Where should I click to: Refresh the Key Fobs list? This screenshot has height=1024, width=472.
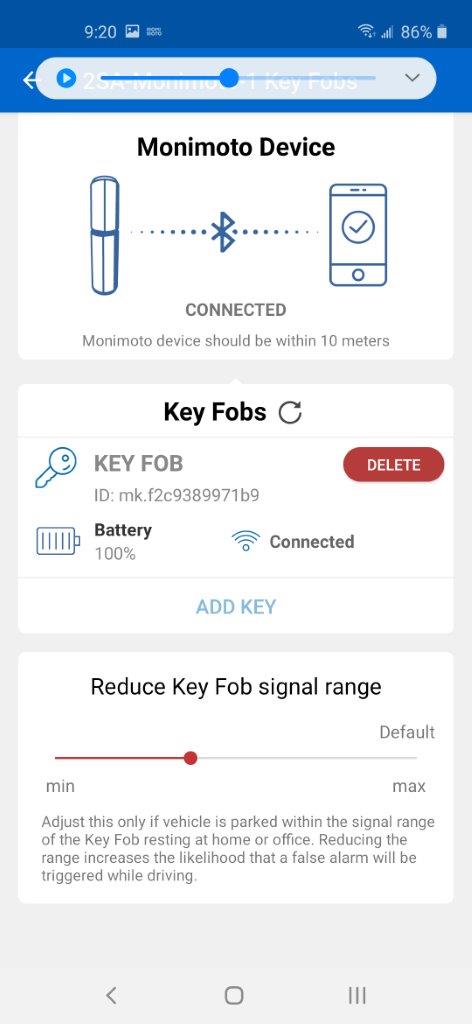pos(290,413)
